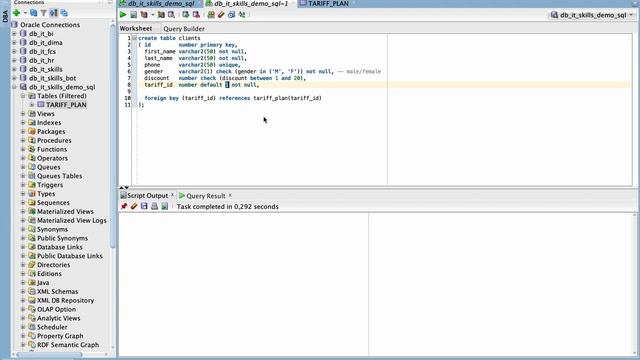The height and width of the screenshot is (360, 640).
Task: Expand the db_it_skills_bot connection
Action: coord(14,78)
